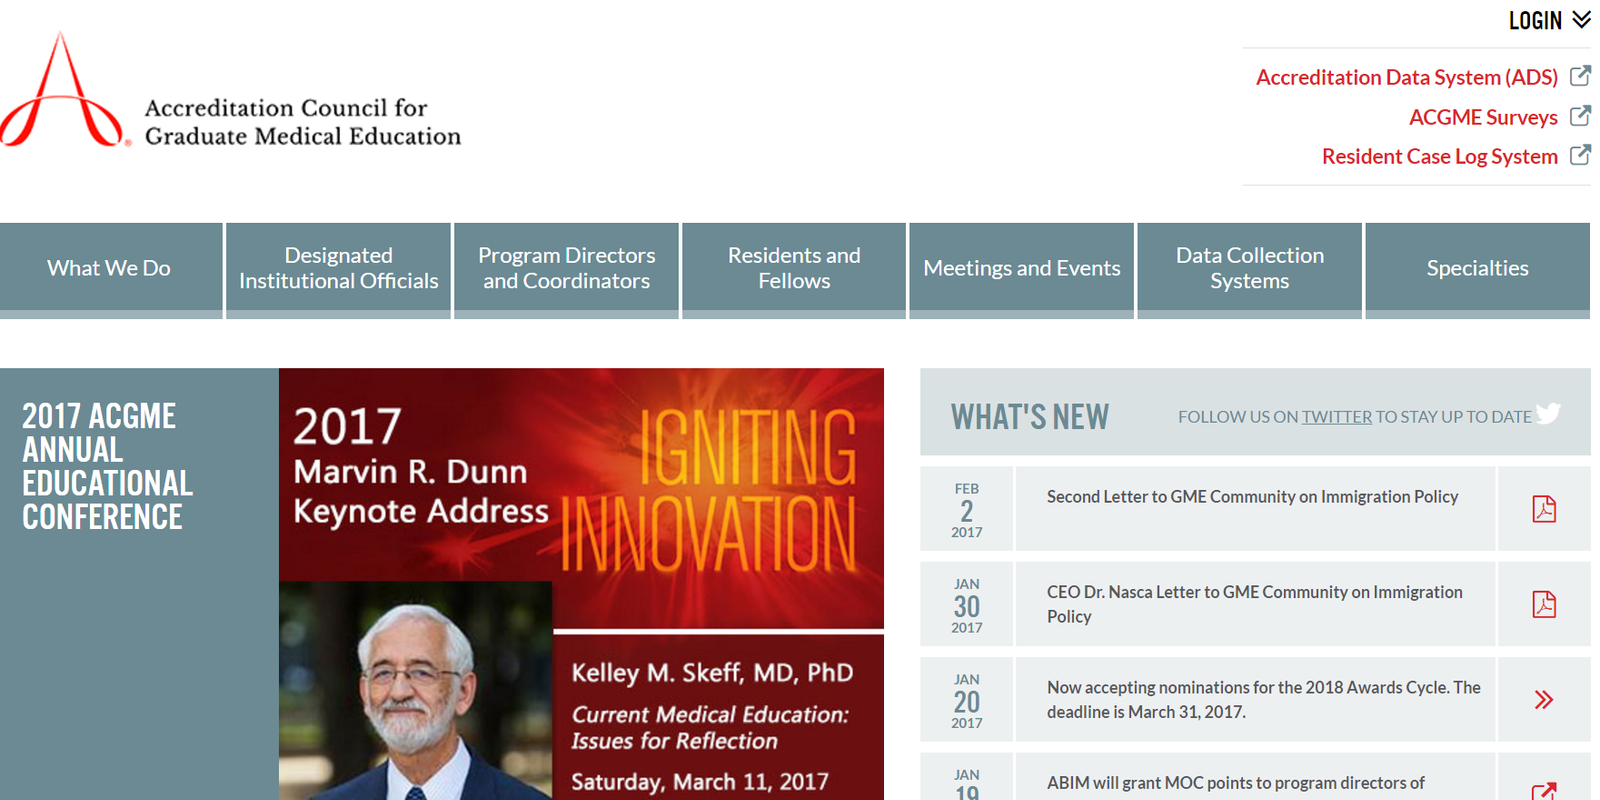Image resolution: width=1600 pixels, height=800 pixels.
Task: Click the ACGME logo to go home
Action: (231, 92)
